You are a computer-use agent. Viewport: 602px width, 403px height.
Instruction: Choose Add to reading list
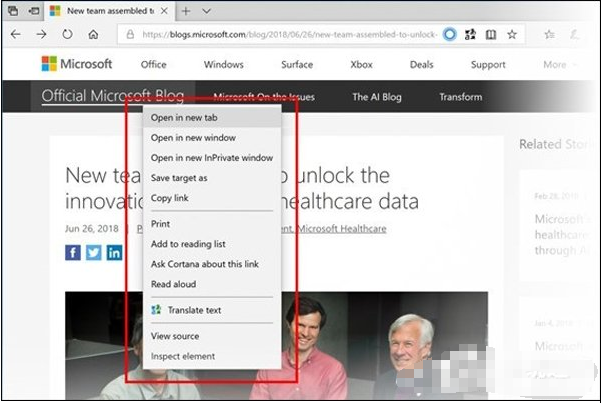point(212,244)
